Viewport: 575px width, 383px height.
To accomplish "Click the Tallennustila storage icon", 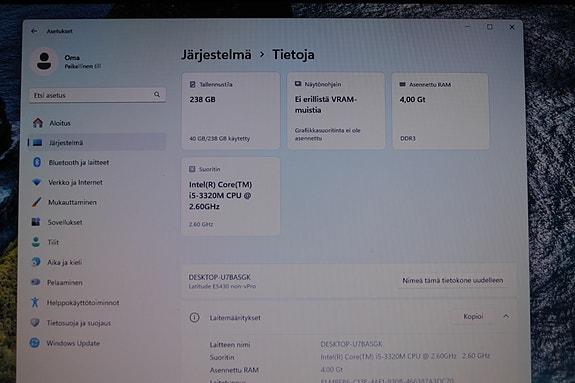I will 193,84.
